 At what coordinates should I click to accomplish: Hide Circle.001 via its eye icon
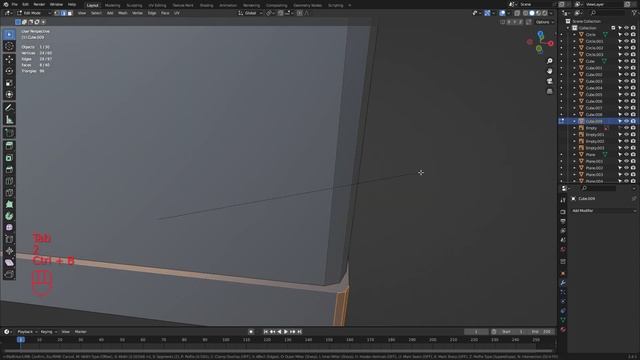point(626,41)
